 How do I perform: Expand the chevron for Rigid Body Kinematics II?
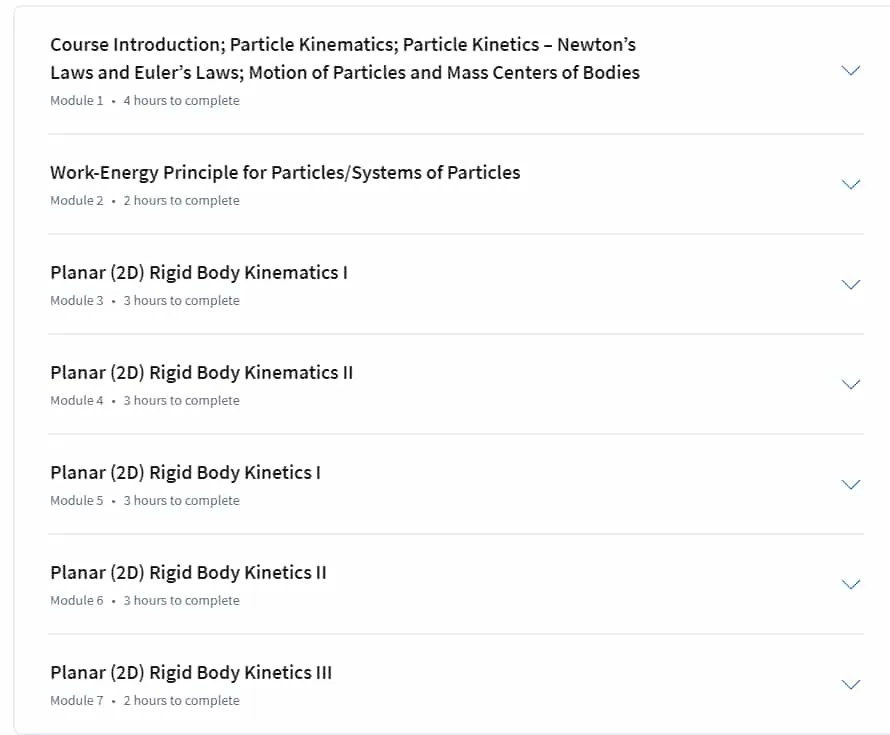click(x=850, y=384)
